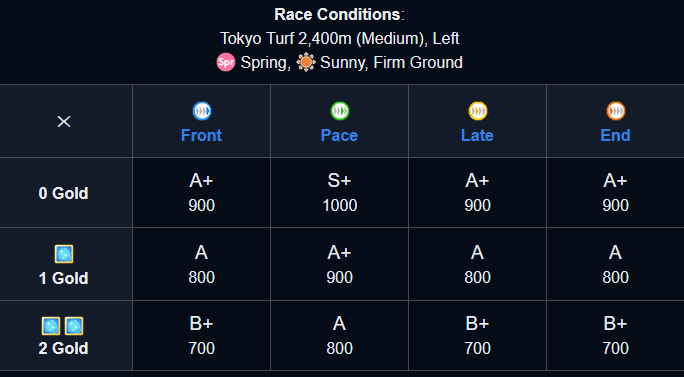Click the pink Spring season icon
This screenshot has width=684, height=377.
pyautogui.click(x=226, y=62)
